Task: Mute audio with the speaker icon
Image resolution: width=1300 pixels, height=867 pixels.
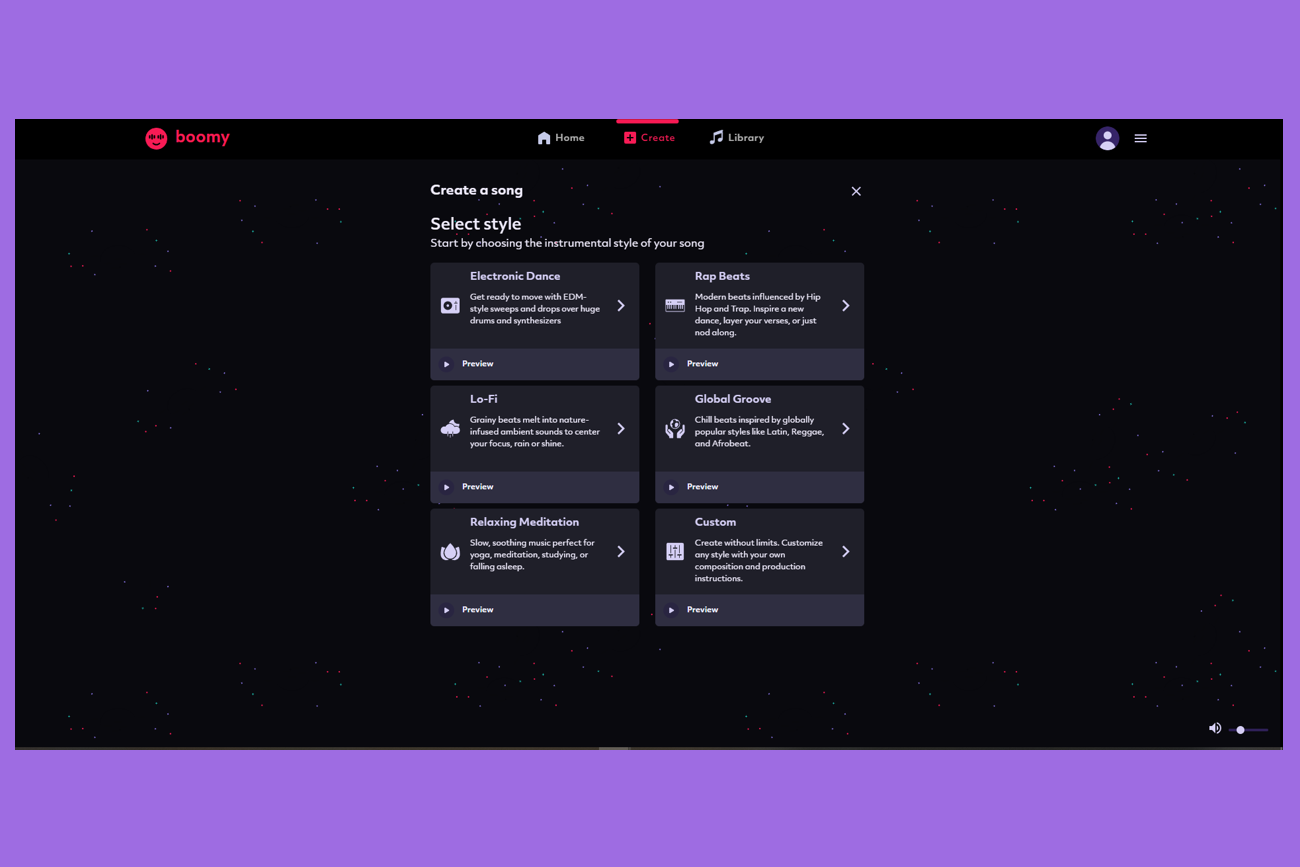Action: click(x=1214, y=728)
